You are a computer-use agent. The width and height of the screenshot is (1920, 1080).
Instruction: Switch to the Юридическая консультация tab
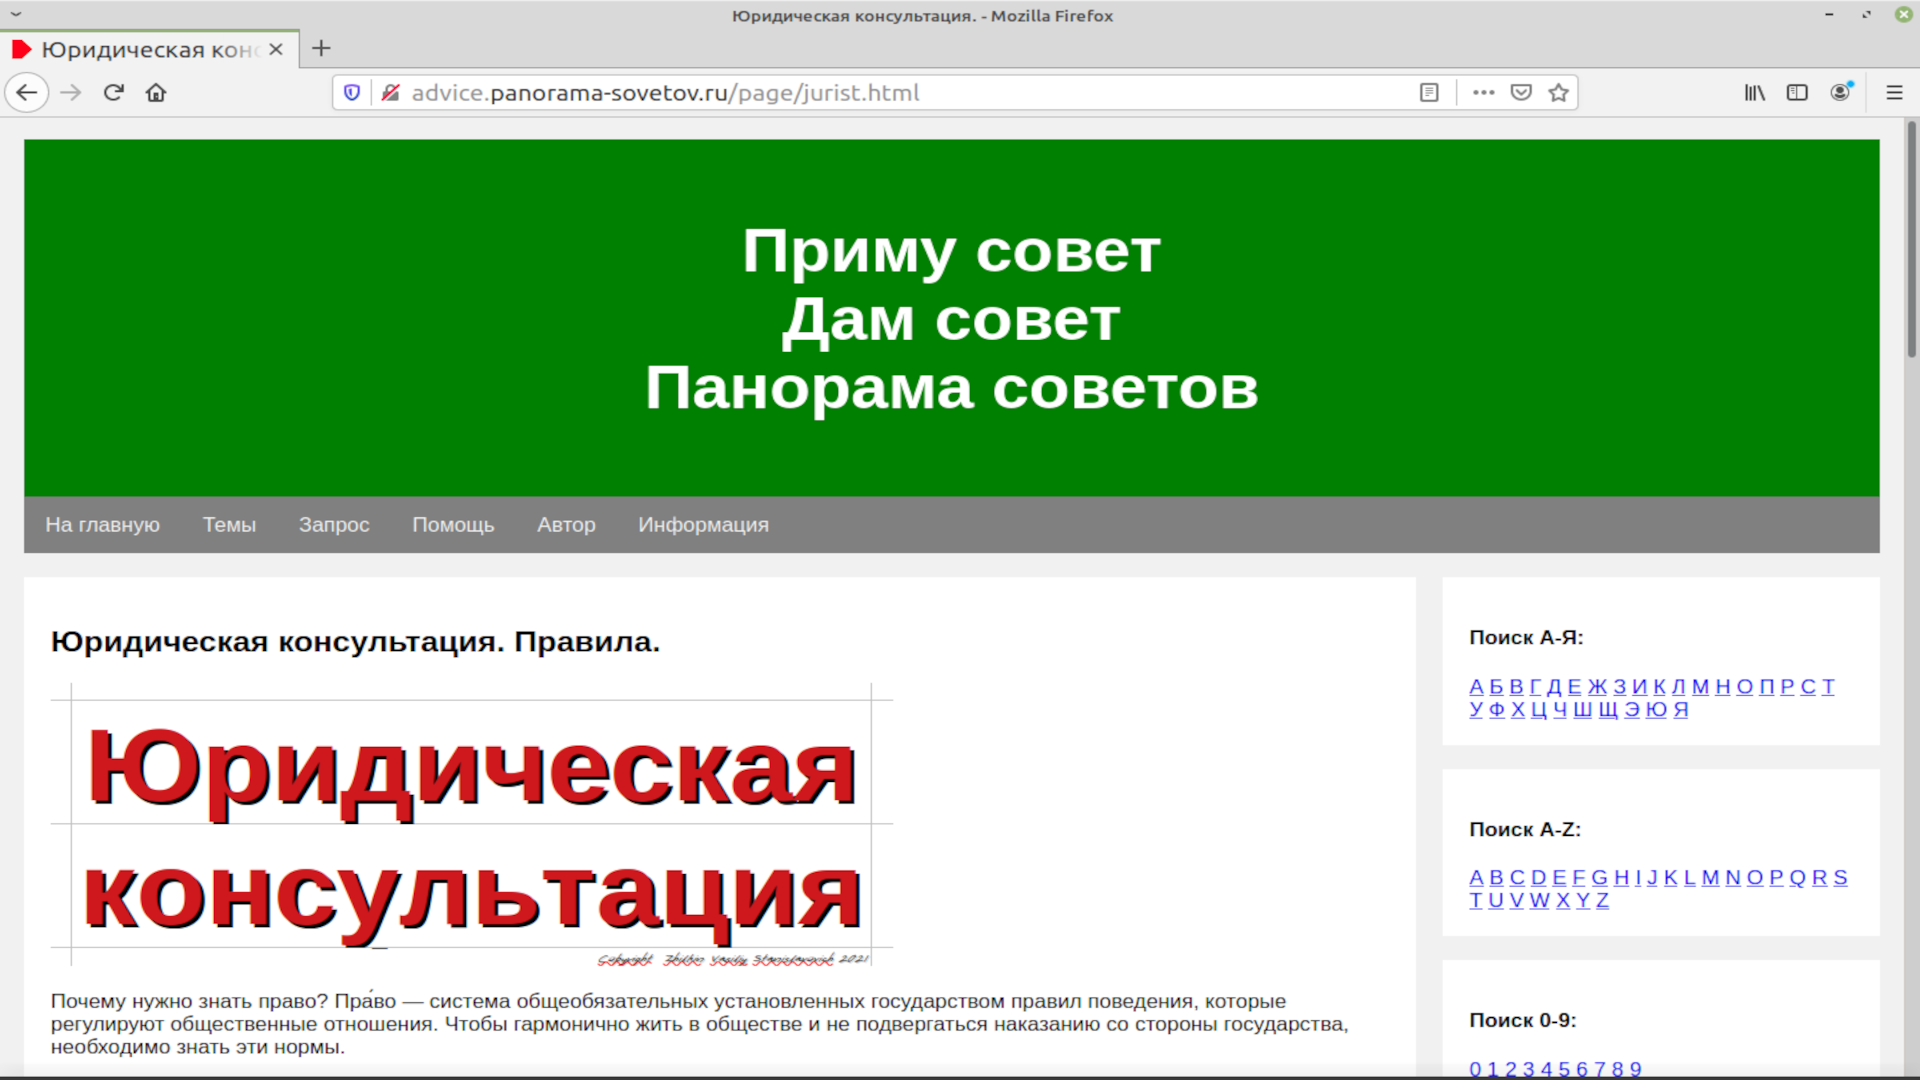coord(140,48)
